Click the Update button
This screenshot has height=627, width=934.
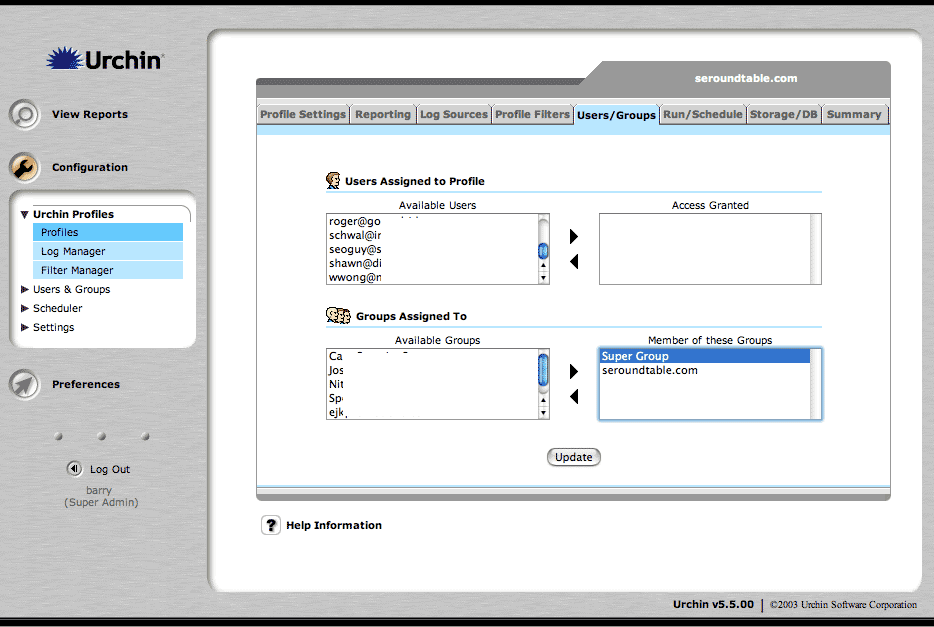pyautogui.click(x=574, y=457)
